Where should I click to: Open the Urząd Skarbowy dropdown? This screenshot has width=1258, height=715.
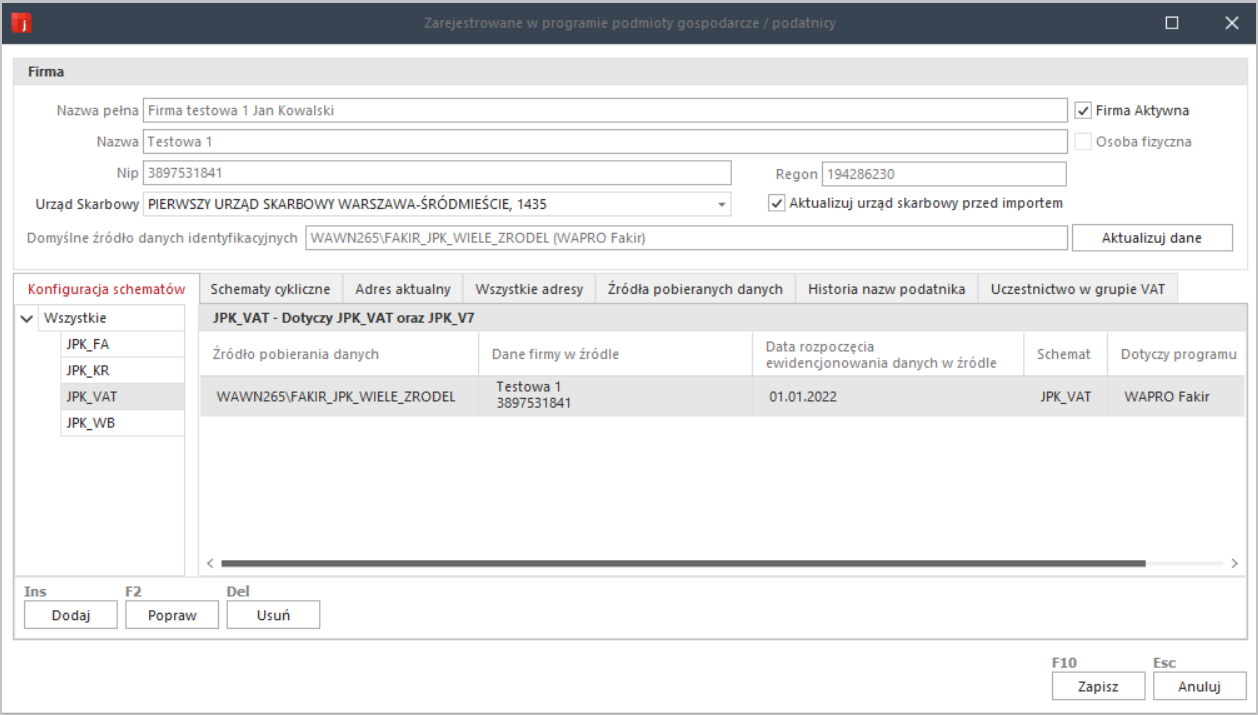tap(720, 205)
